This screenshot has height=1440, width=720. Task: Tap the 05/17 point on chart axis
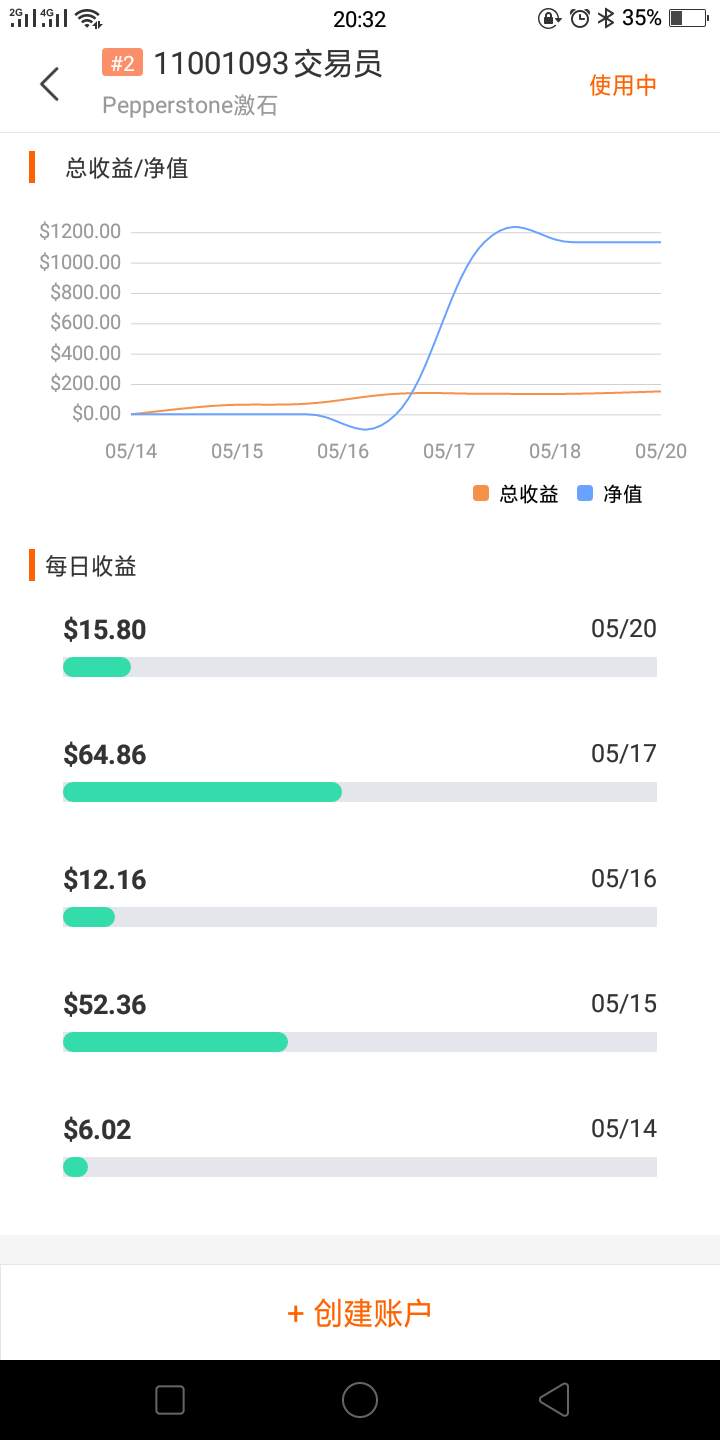click(449, 451)
